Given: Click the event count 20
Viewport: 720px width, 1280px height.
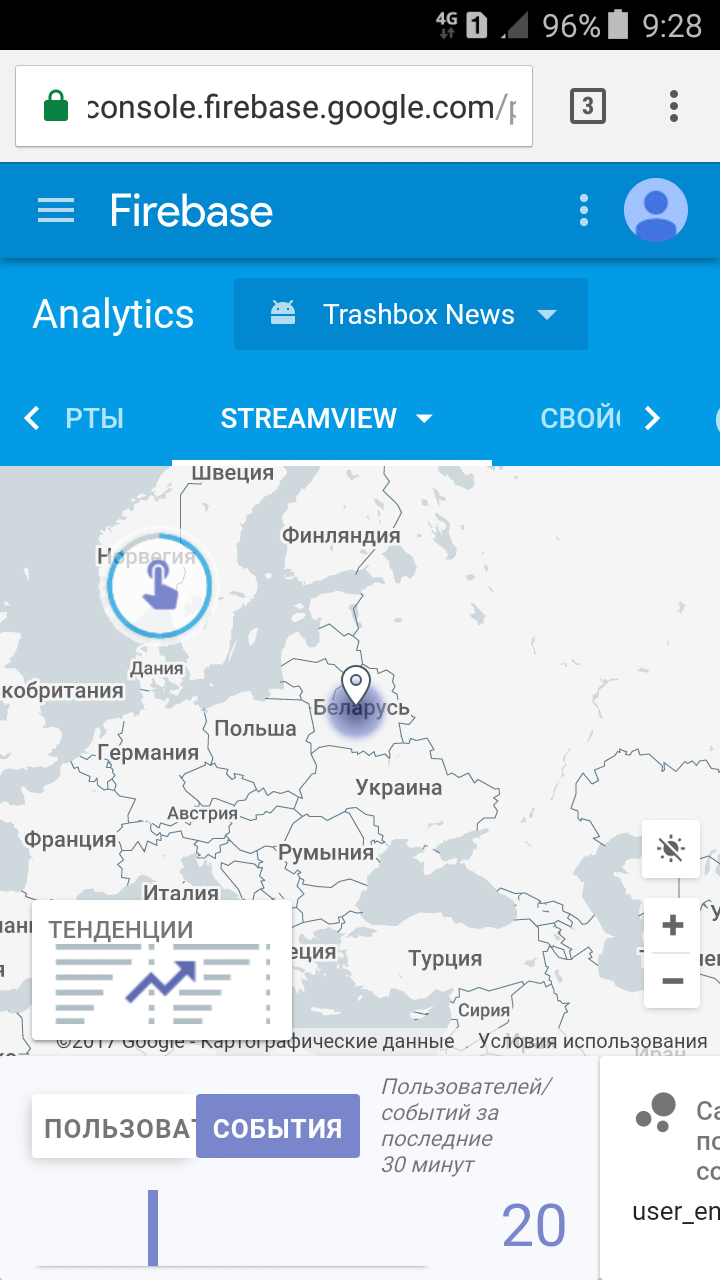Looking at the screenshot, I should tap(534, 1225).
